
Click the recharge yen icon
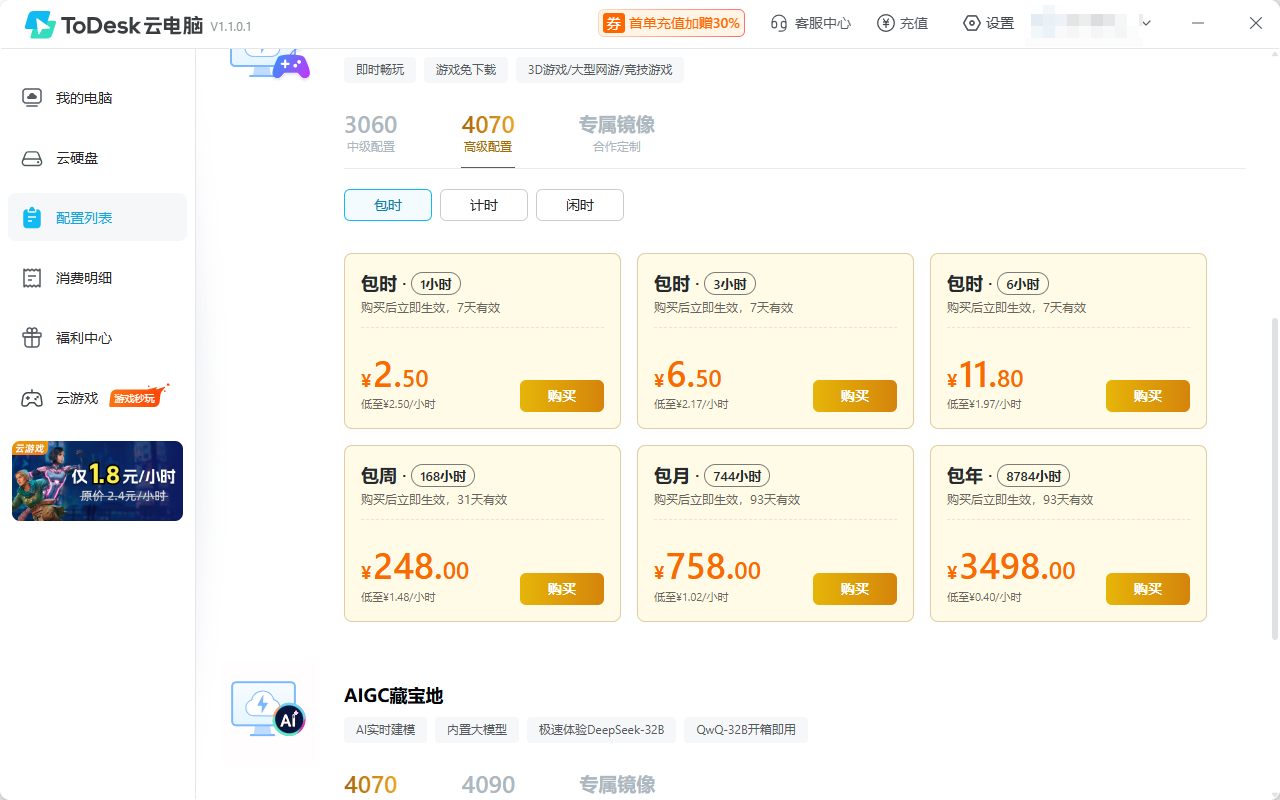[x=885, y=23]
